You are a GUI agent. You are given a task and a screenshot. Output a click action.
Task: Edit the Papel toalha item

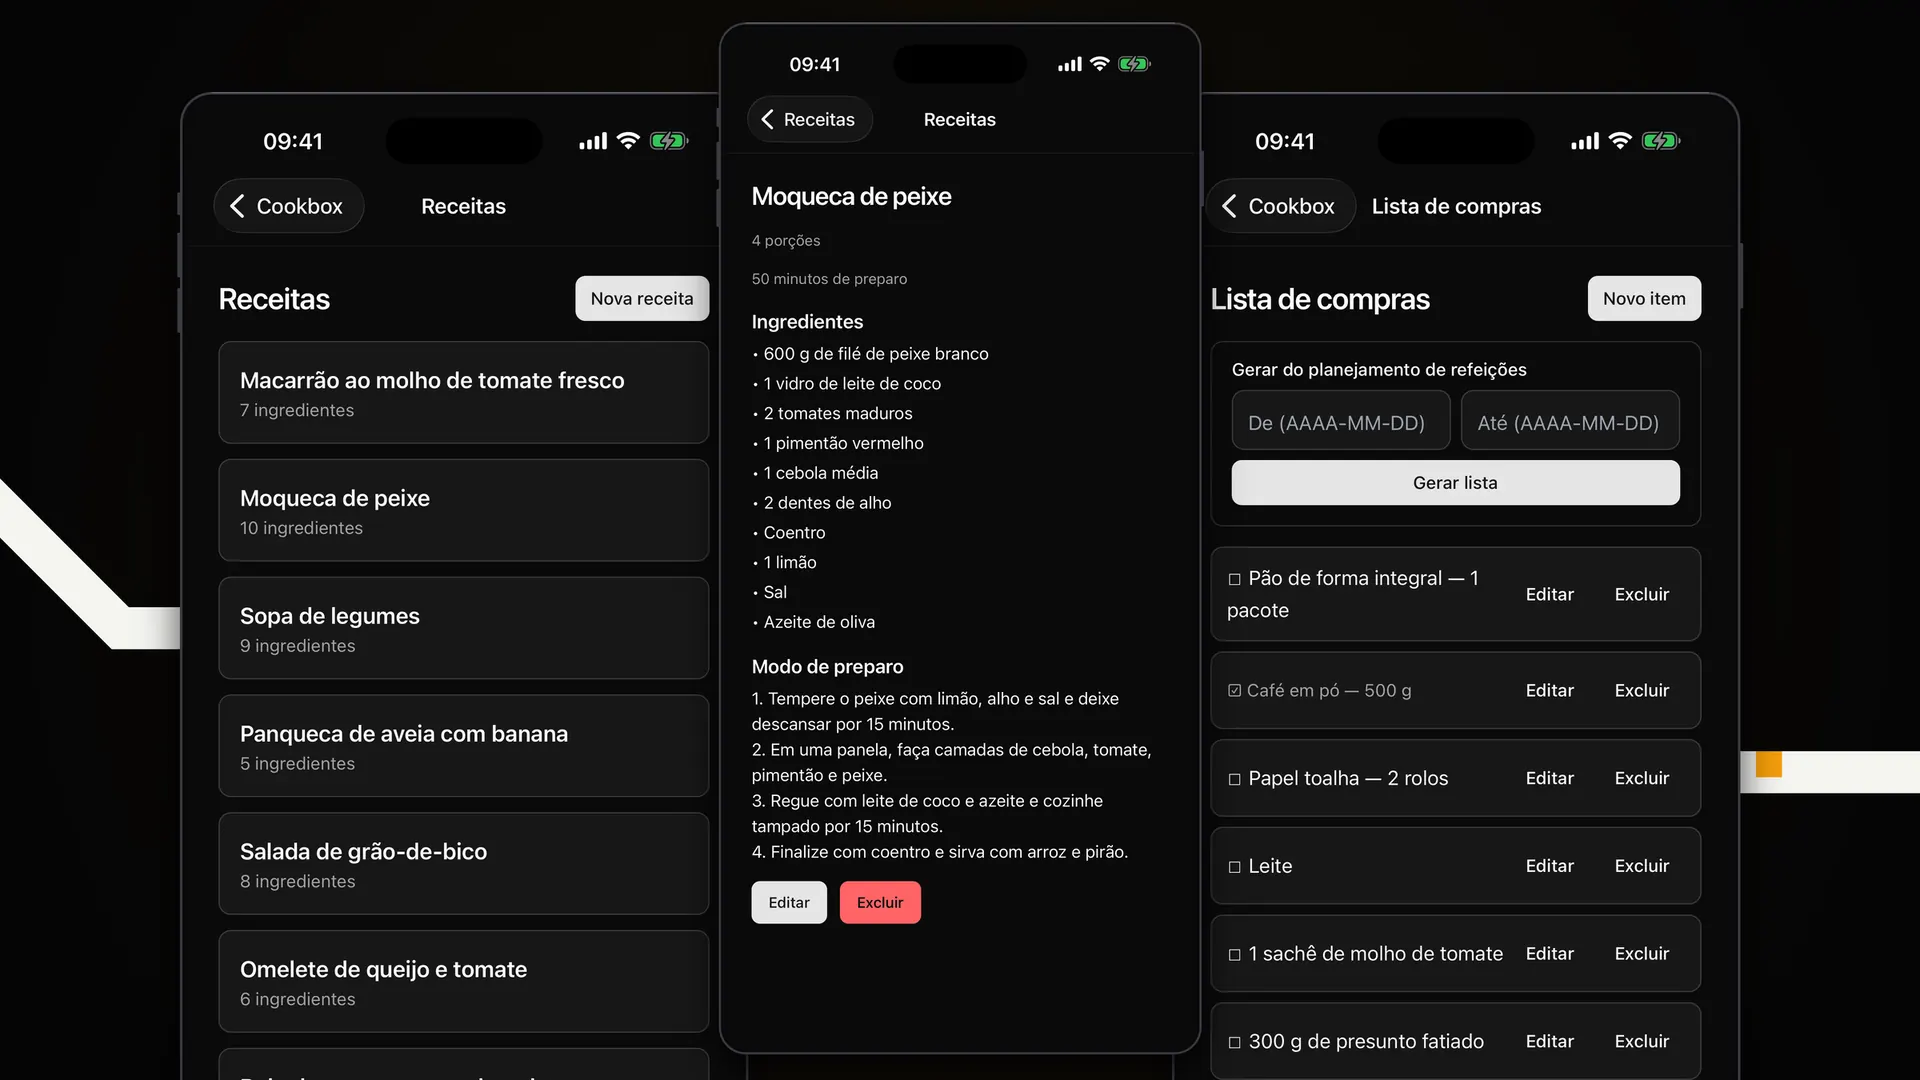pos(1549,778)
